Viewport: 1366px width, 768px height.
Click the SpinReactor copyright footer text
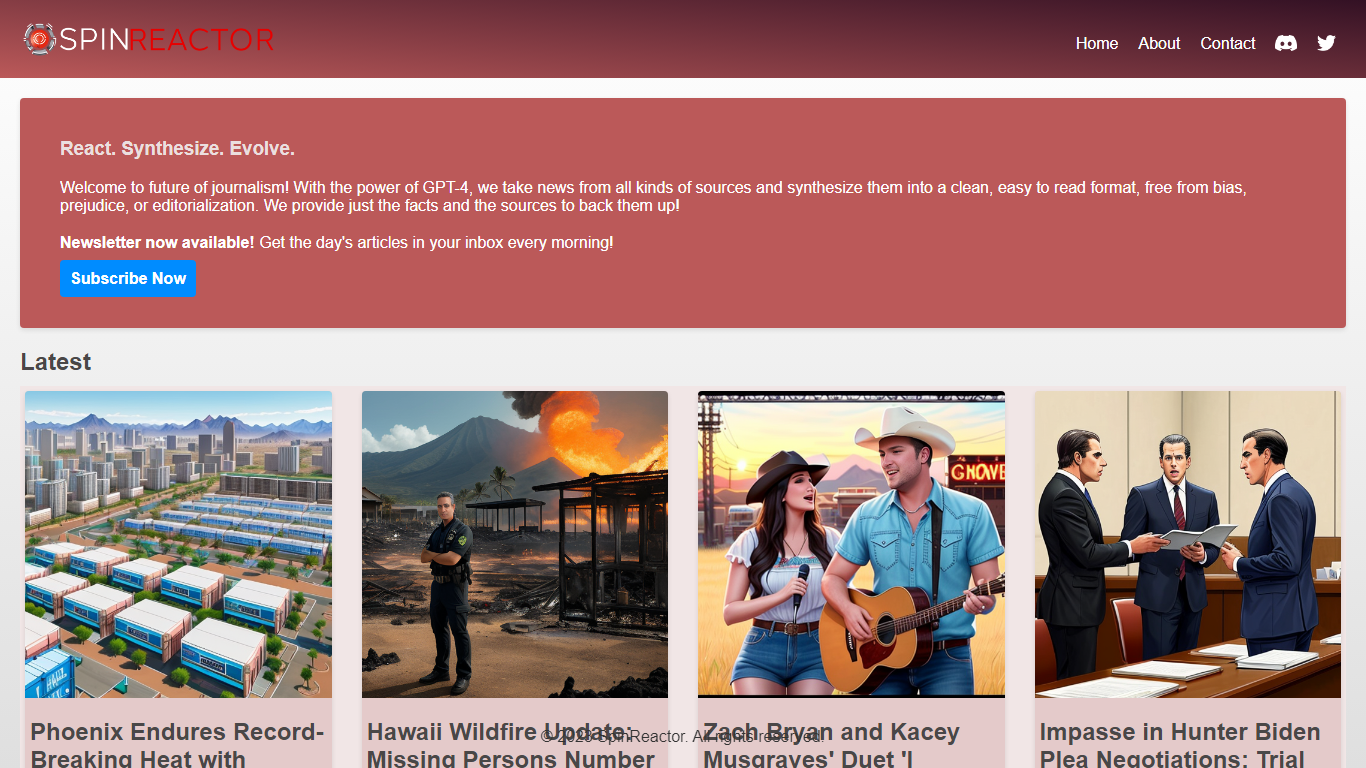(x=682, y=737)
